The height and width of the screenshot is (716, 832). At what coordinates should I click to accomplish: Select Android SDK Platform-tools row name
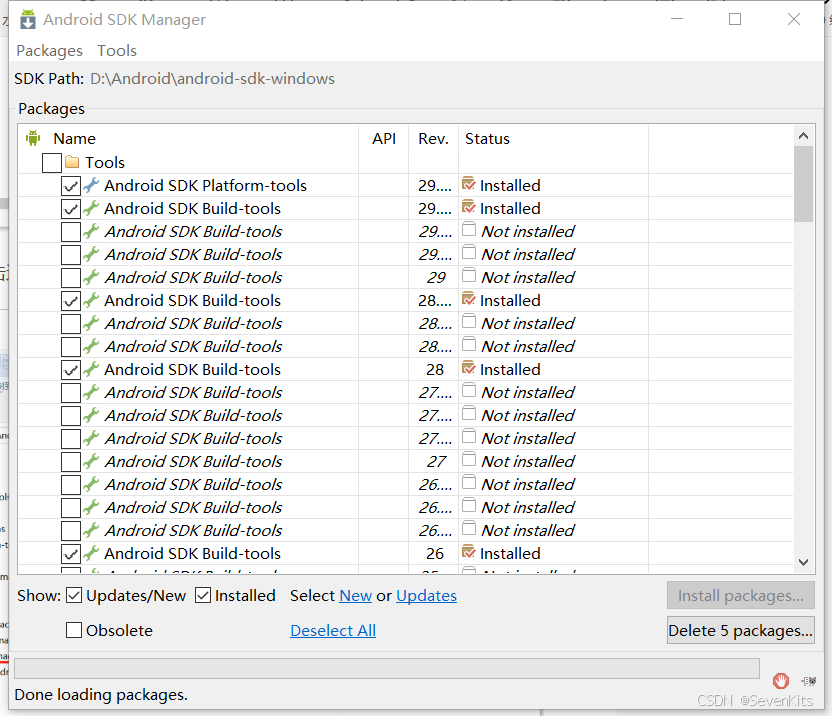coord(205,185)
